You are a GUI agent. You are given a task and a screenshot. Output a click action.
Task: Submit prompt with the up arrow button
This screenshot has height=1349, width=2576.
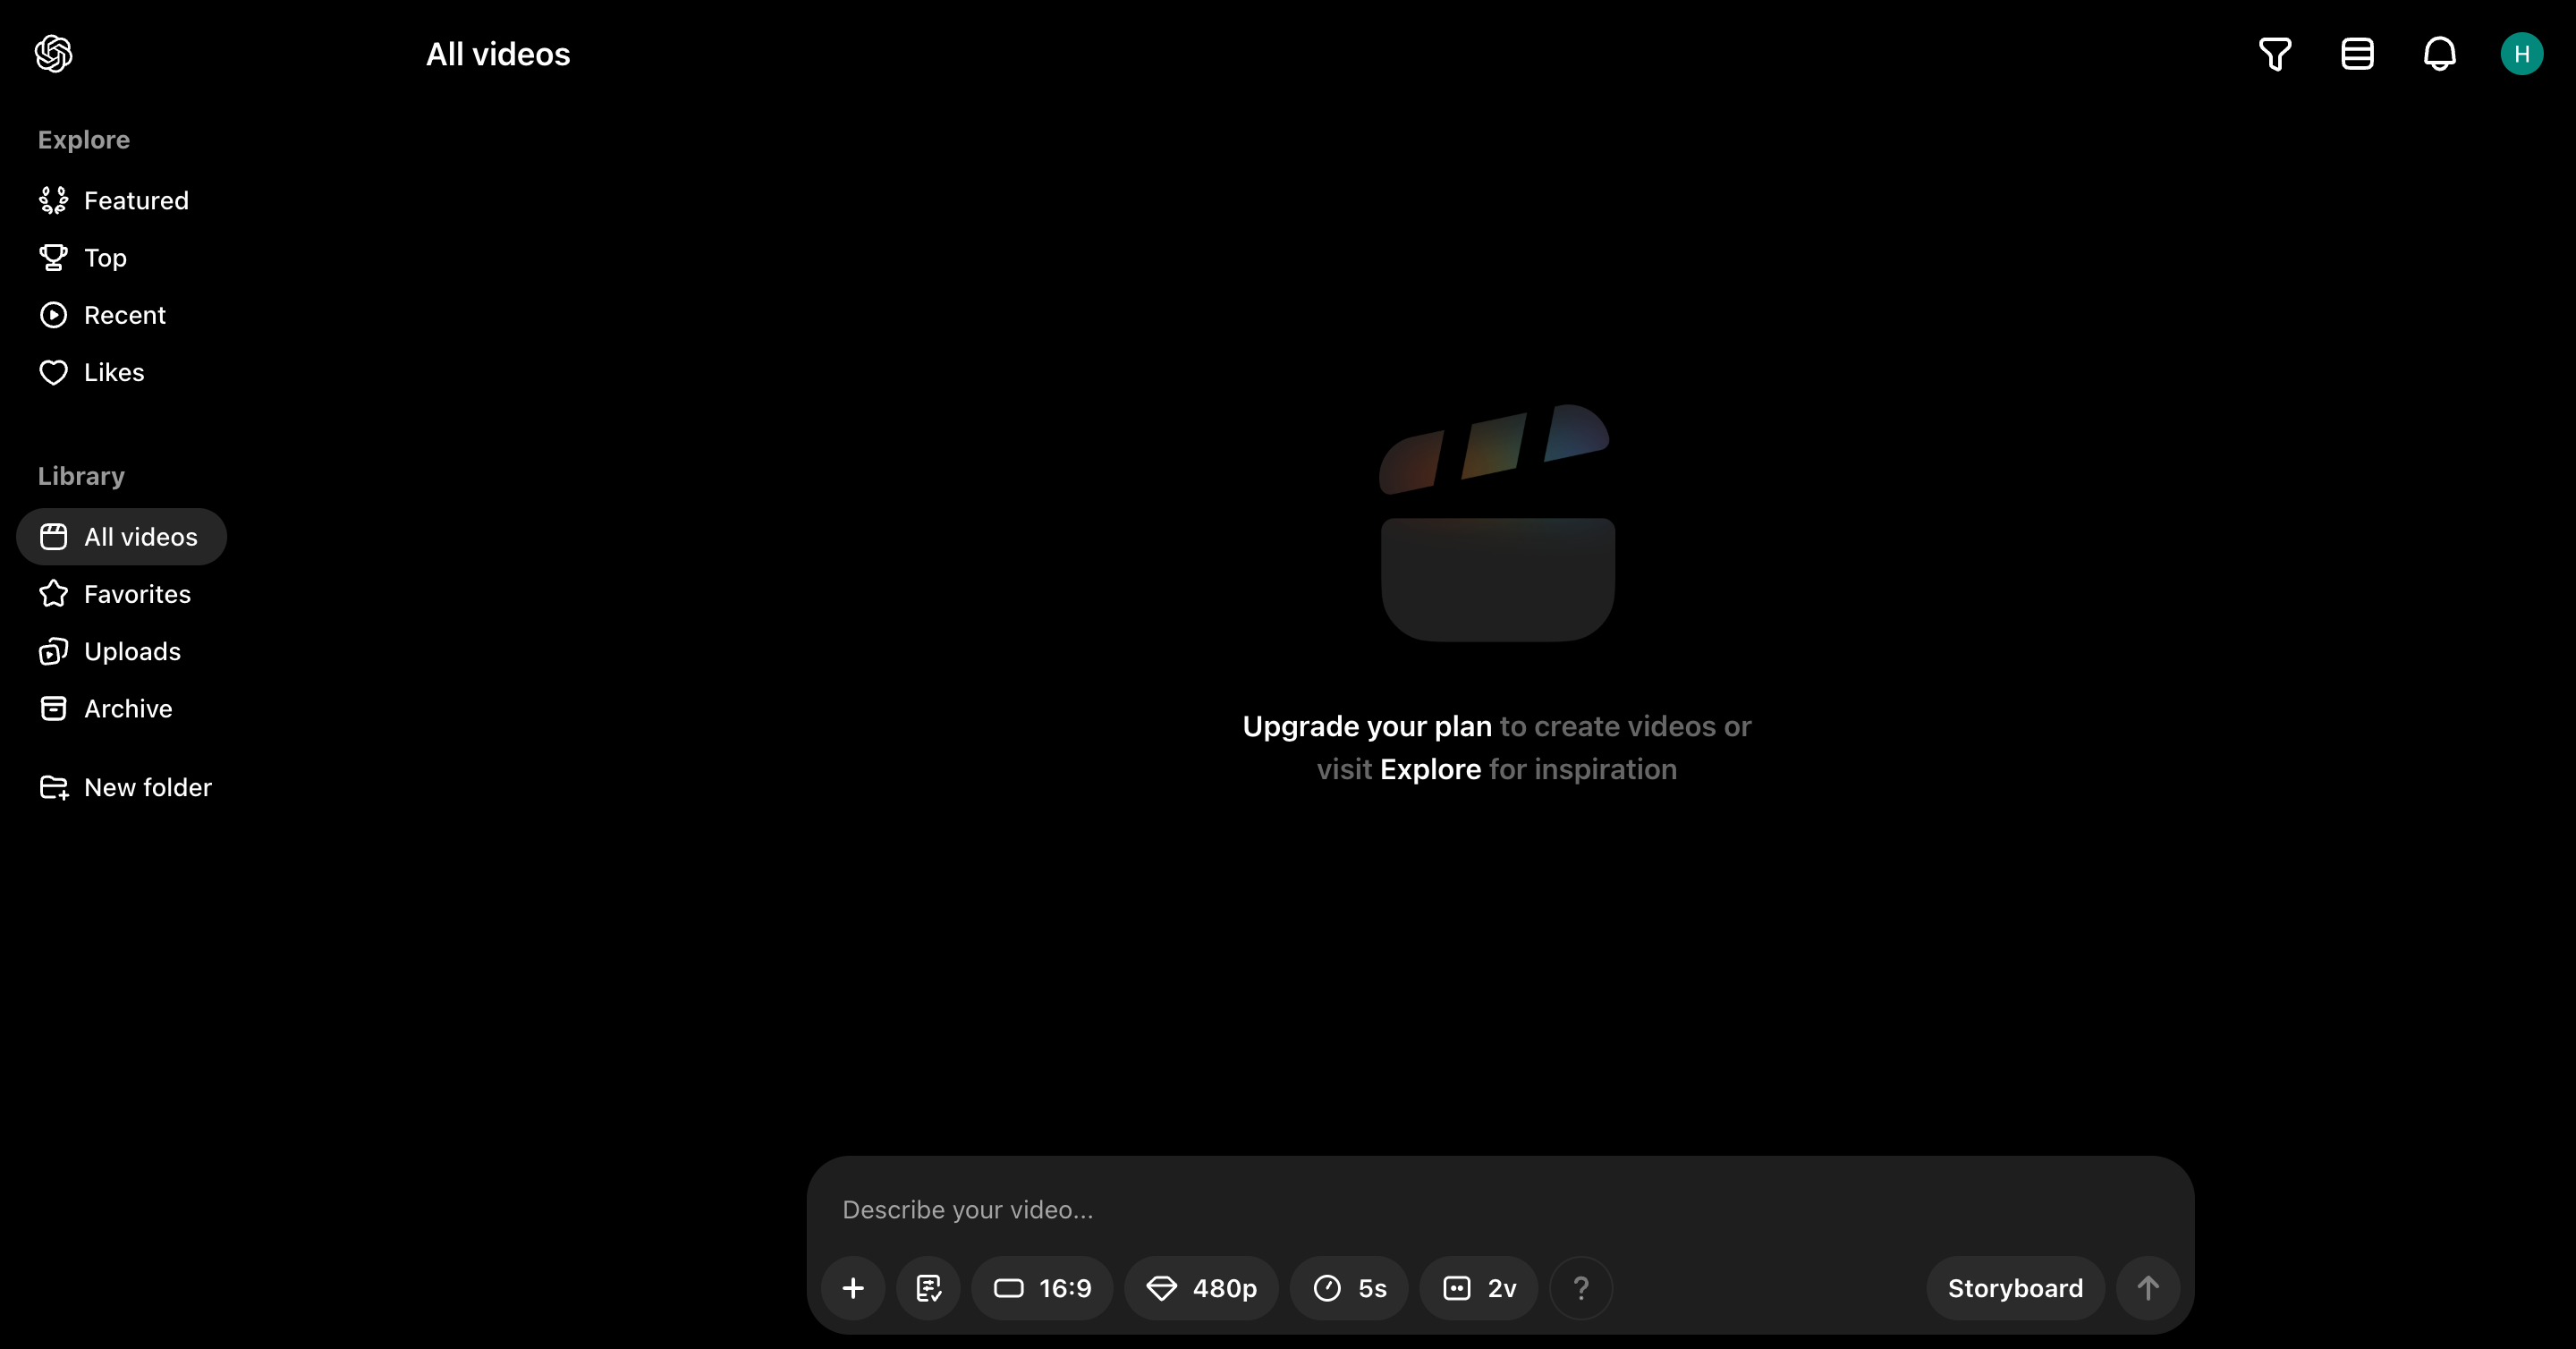pos(2147,1288)
